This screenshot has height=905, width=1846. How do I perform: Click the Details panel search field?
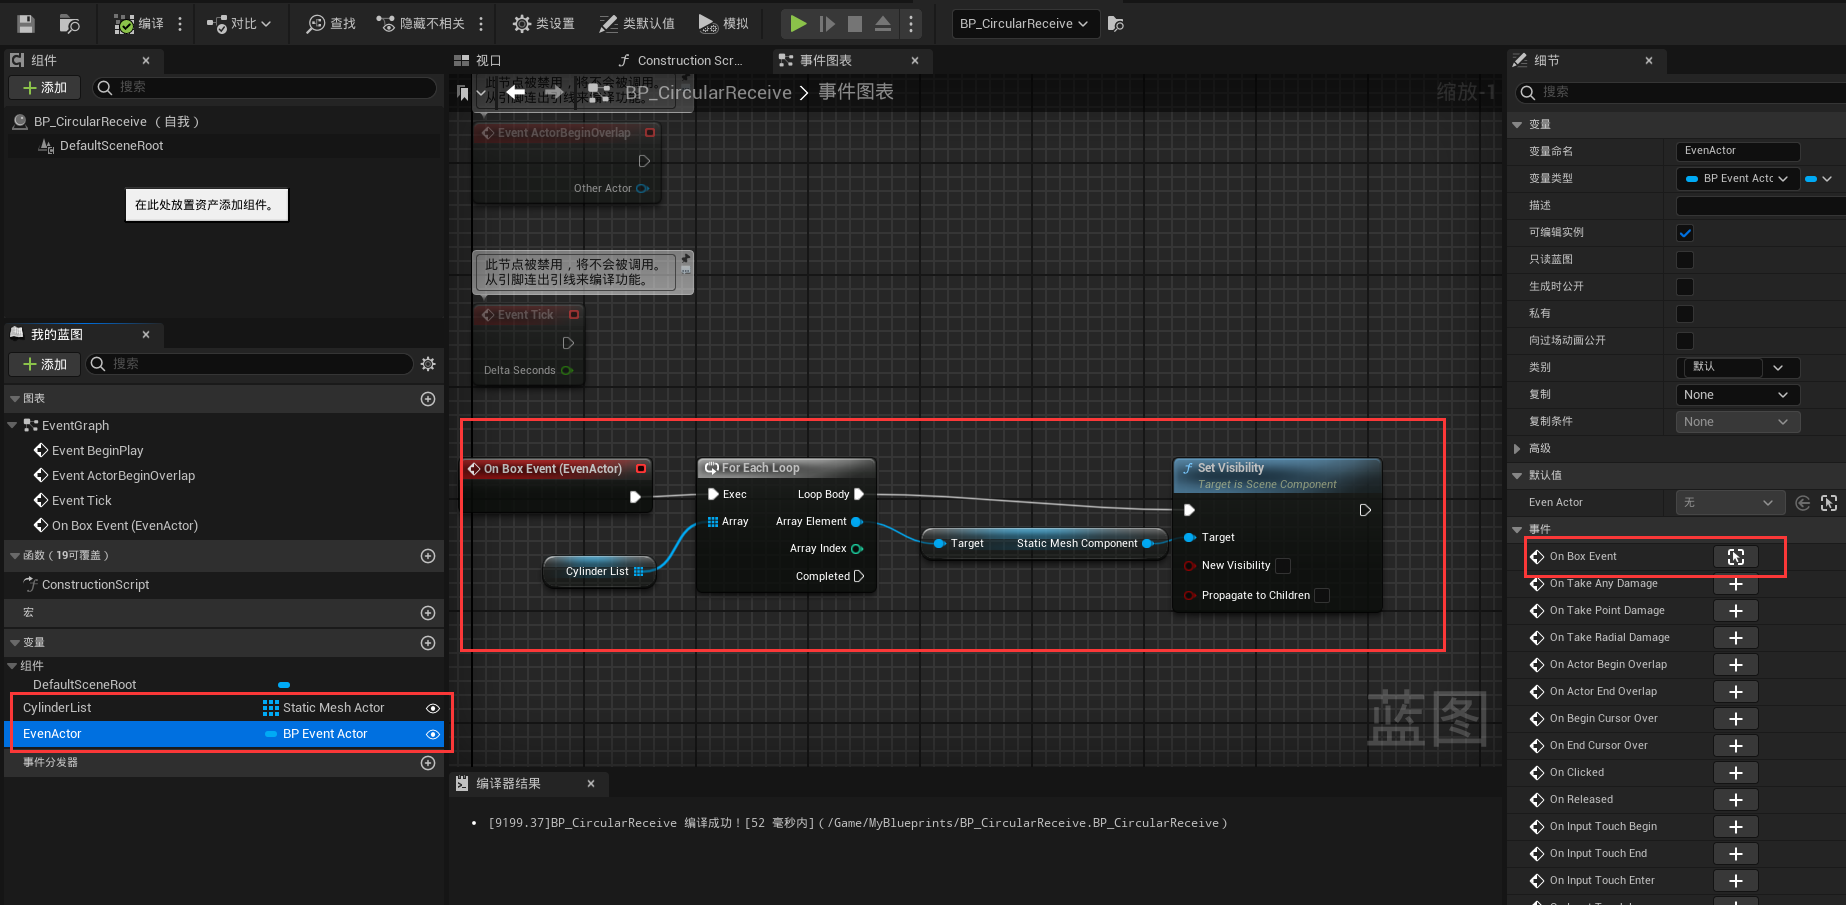[x=1680, y=93]
